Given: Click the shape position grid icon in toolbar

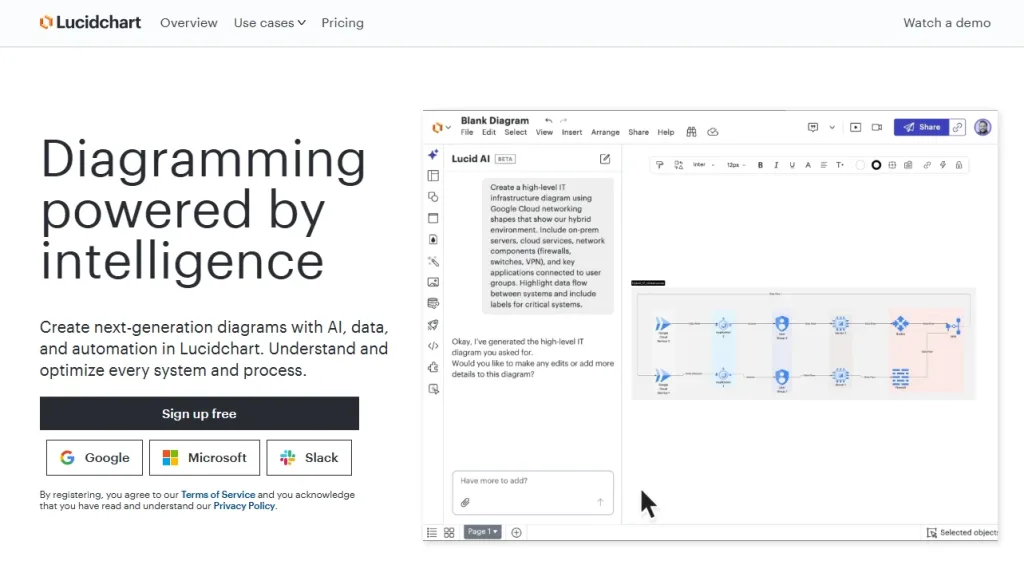Looking at the screenshot, I should coord(892,165).
